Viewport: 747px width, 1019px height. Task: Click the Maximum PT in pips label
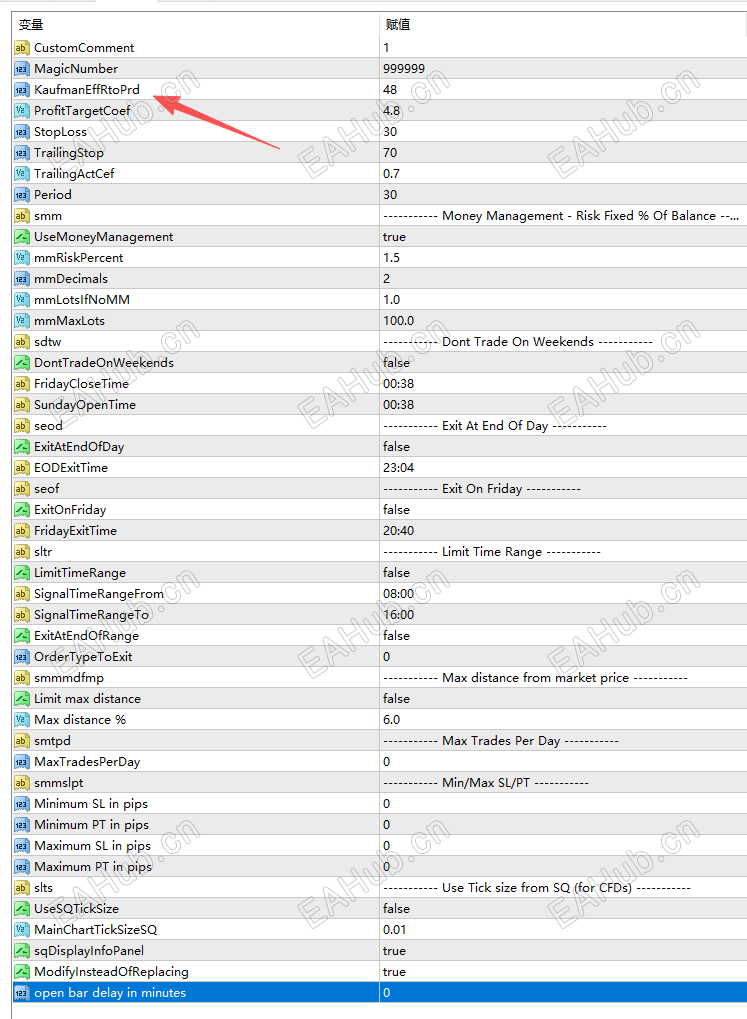(93, 867)
